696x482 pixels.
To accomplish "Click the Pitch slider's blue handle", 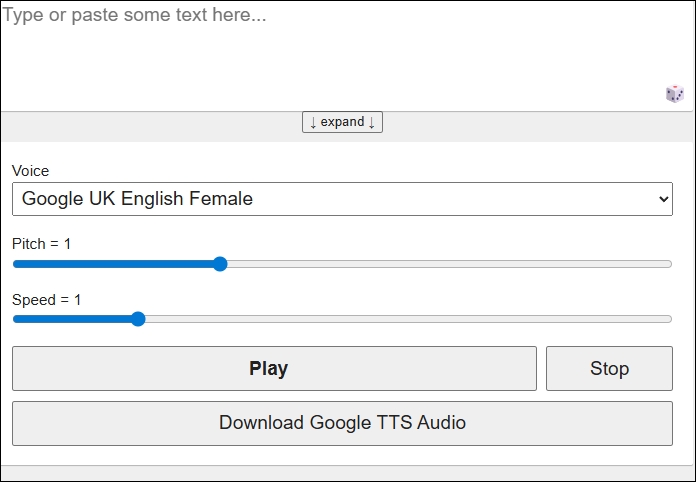I will [x=220, y=264].
